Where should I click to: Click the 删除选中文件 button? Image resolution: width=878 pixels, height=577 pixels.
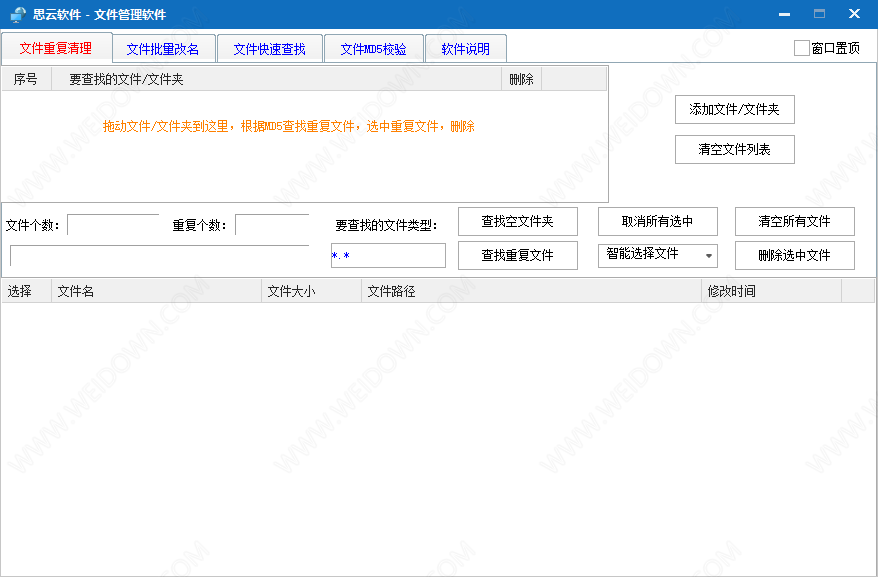(x=795, y=255)
